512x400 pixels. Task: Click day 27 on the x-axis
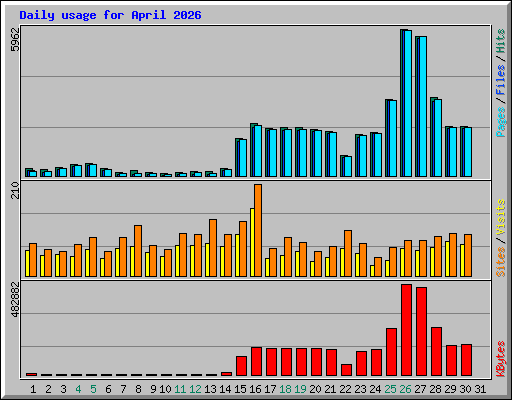pos(420,389)
